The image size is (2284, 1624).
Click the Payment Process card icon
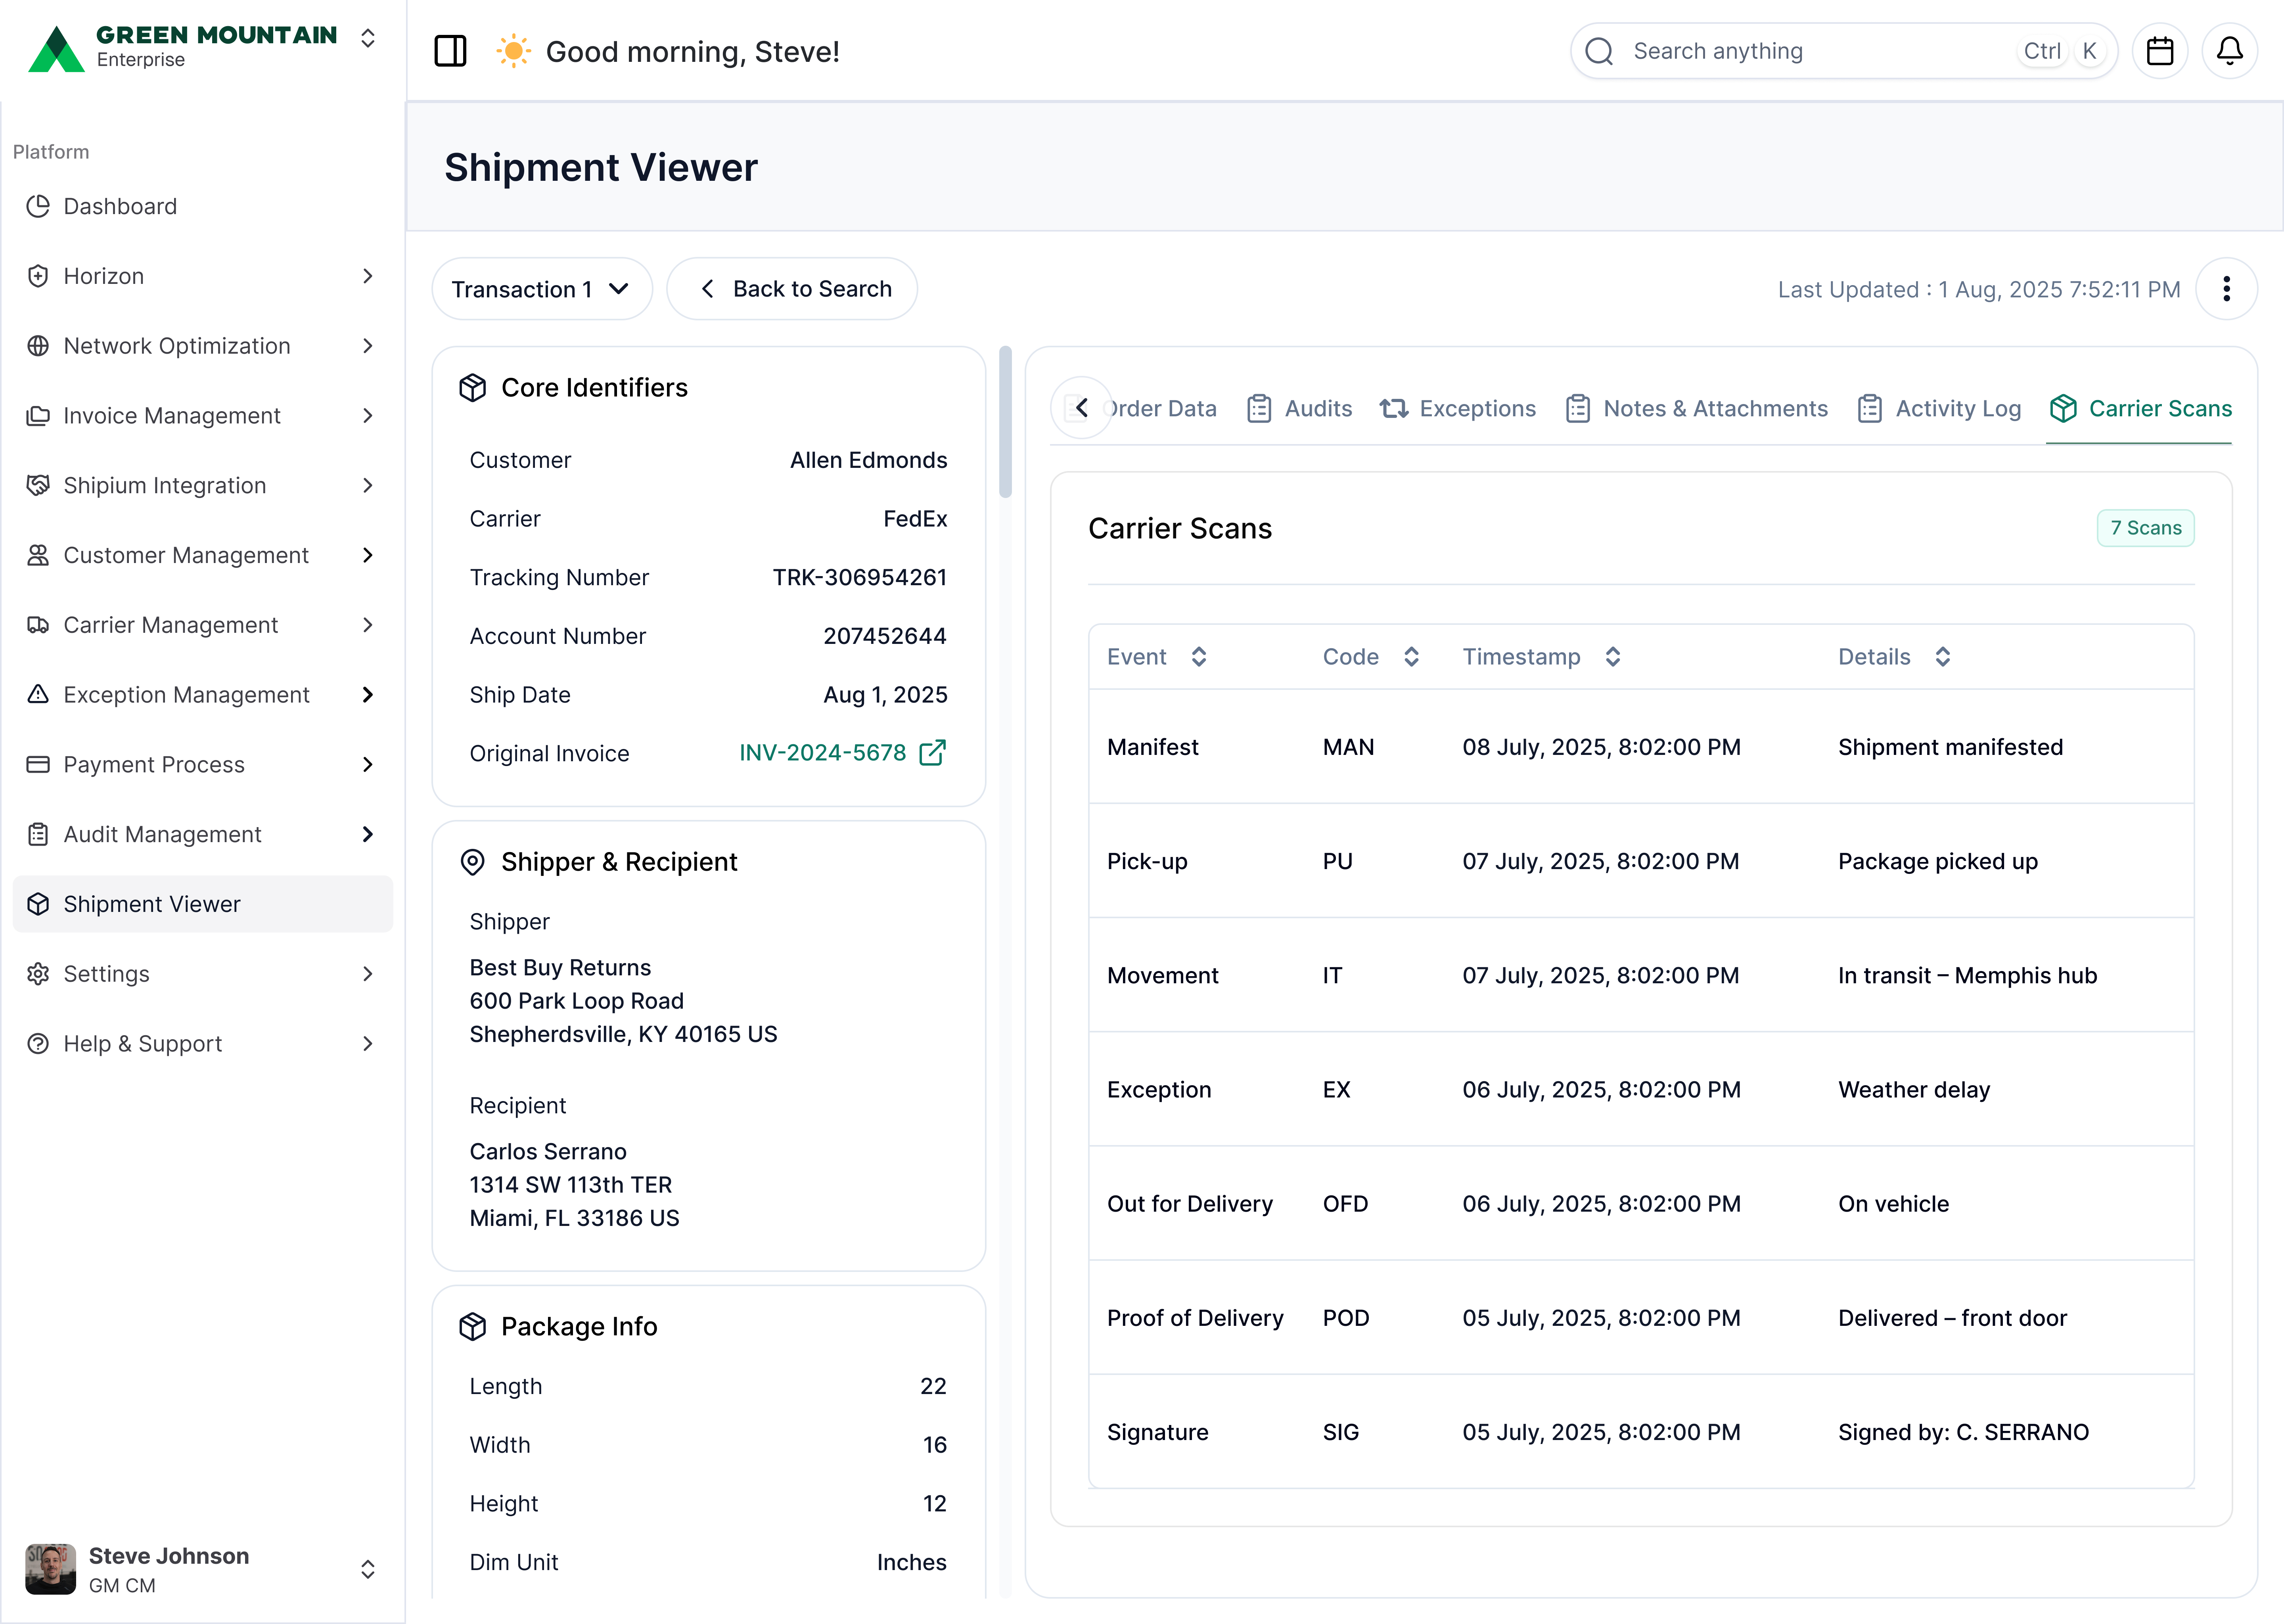(x=38, y=765)
